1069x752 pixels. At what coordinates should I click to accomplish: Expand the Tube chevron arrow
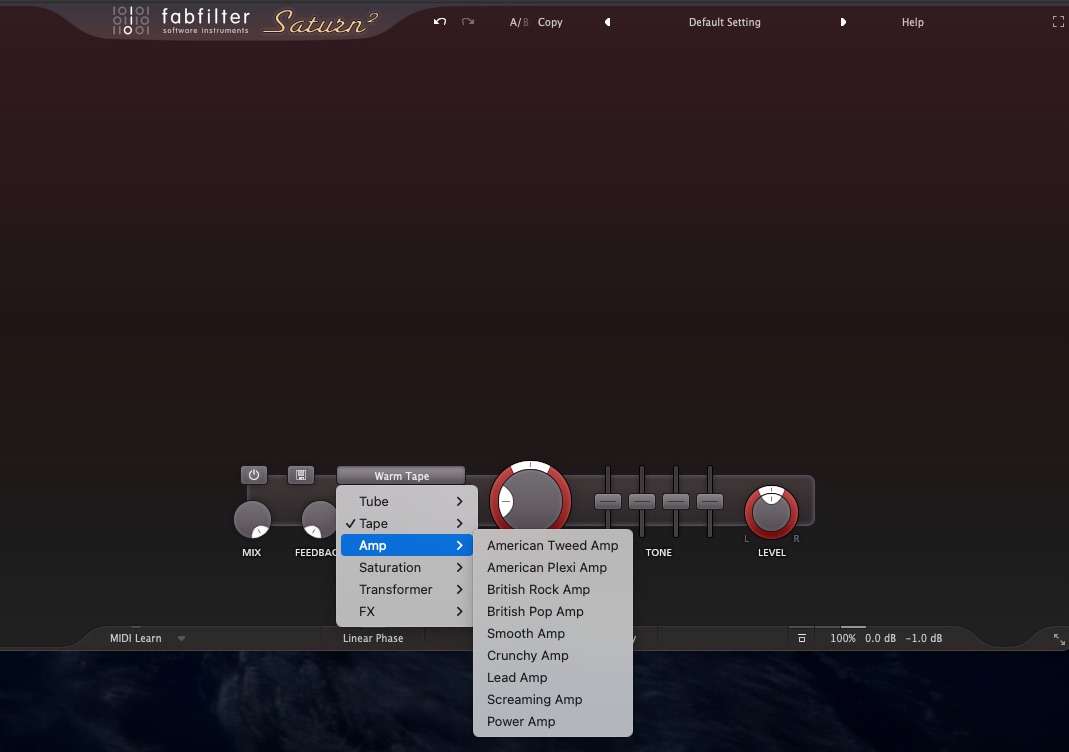click(460, 501)
